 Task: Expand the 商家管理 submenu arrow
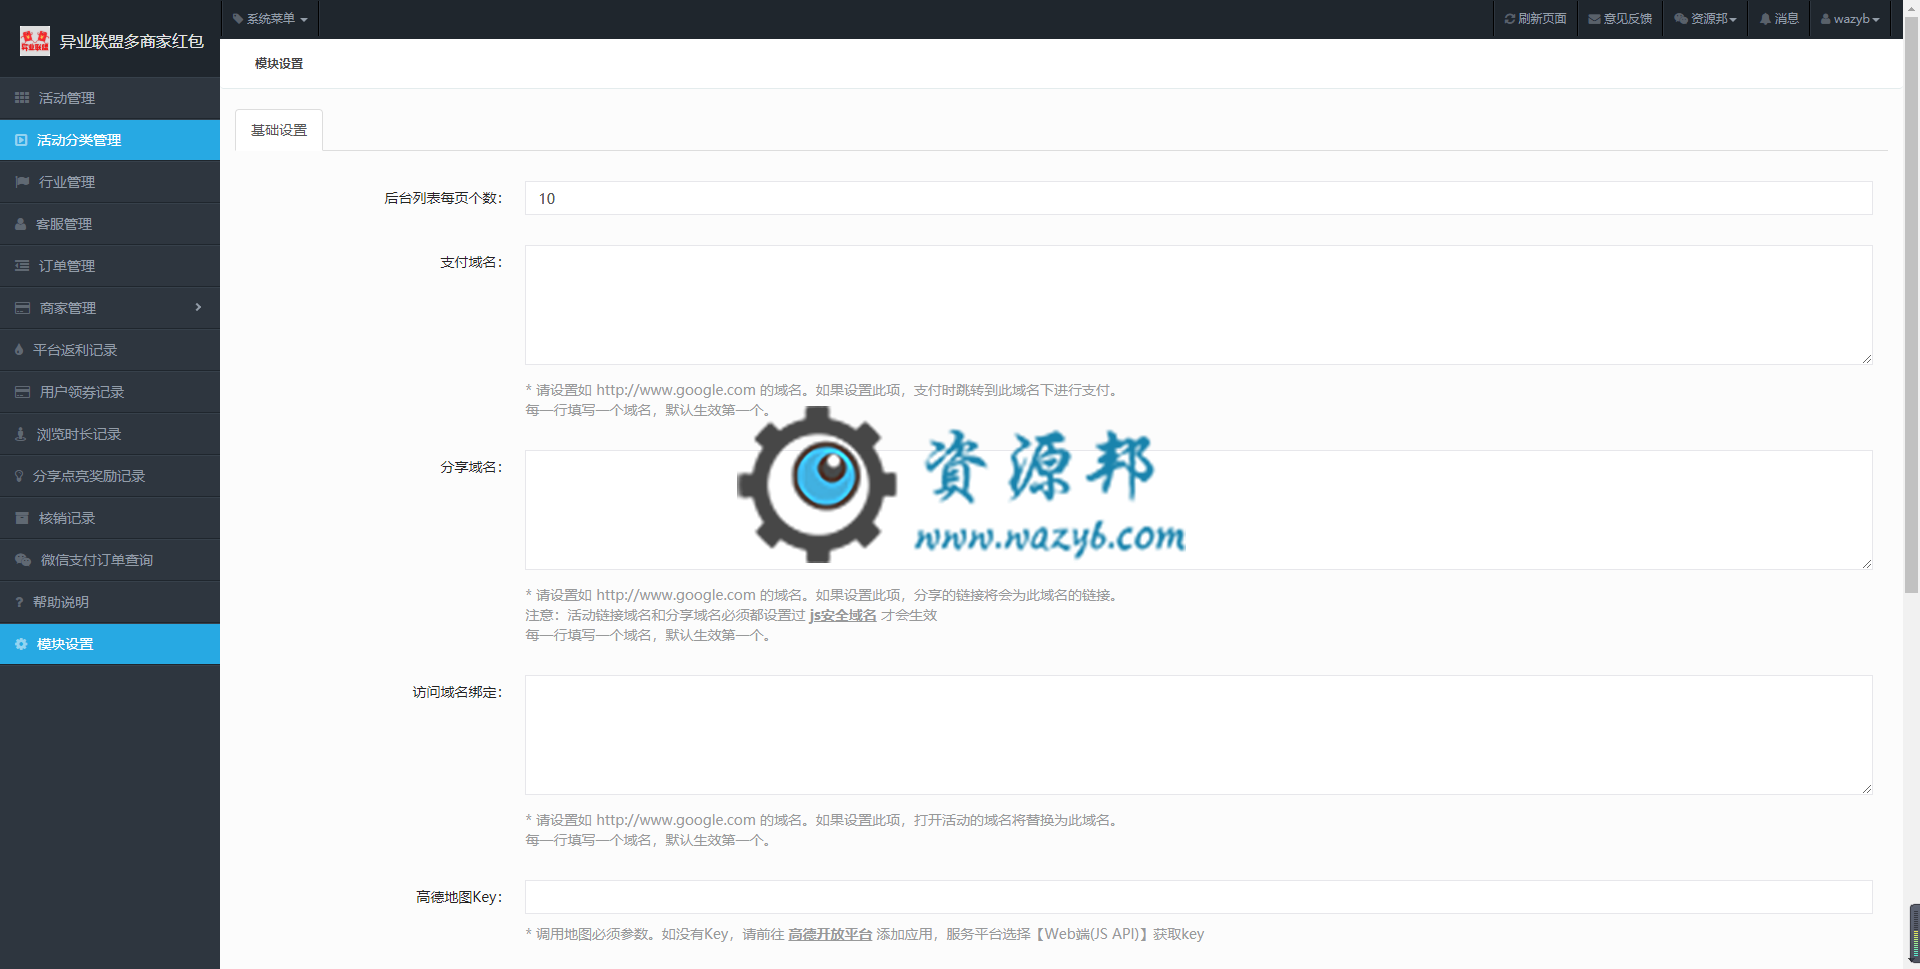(x=198, y=307)
